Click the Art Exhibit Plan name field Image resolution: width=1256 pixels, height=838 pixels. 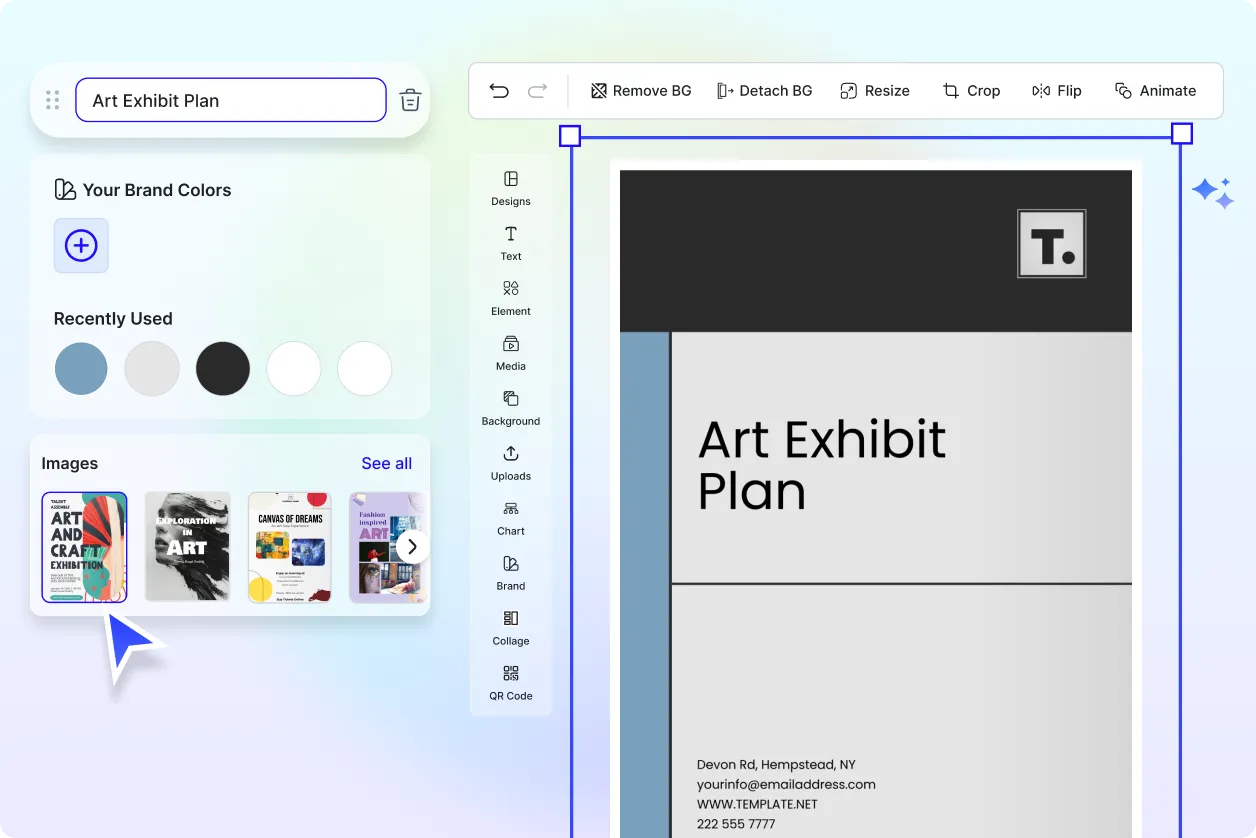230,100
